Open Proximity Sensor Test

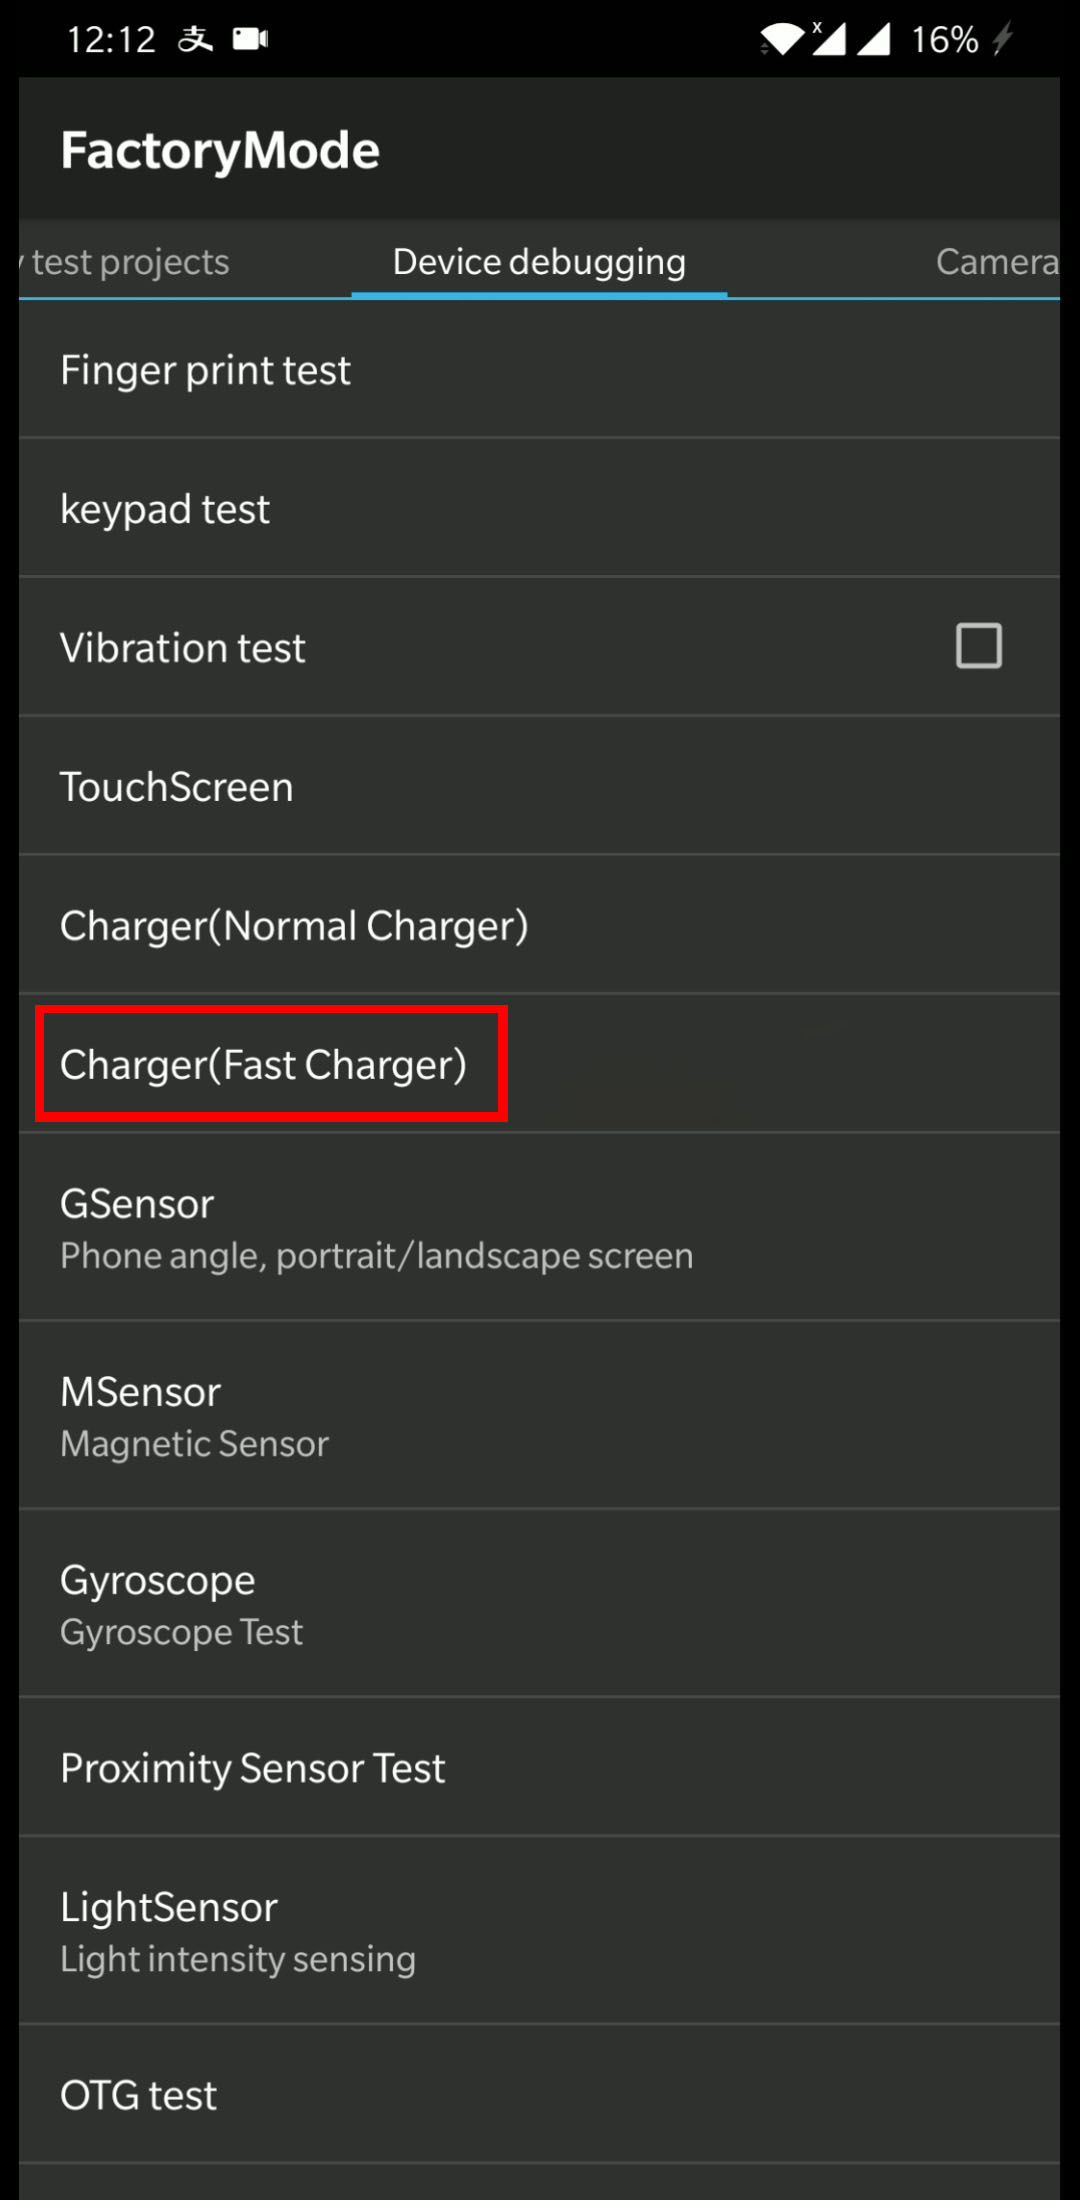tap(539, 1767)
